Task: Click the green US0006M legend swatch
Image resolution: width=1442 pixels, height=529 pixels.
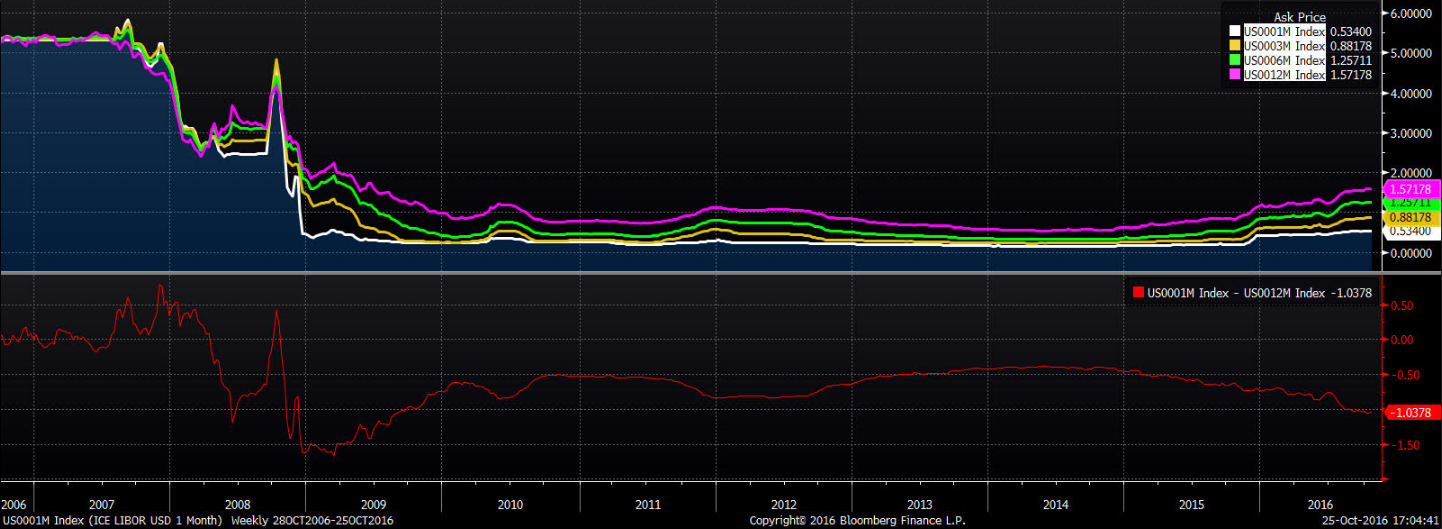Action: (x=1235, y=60)
